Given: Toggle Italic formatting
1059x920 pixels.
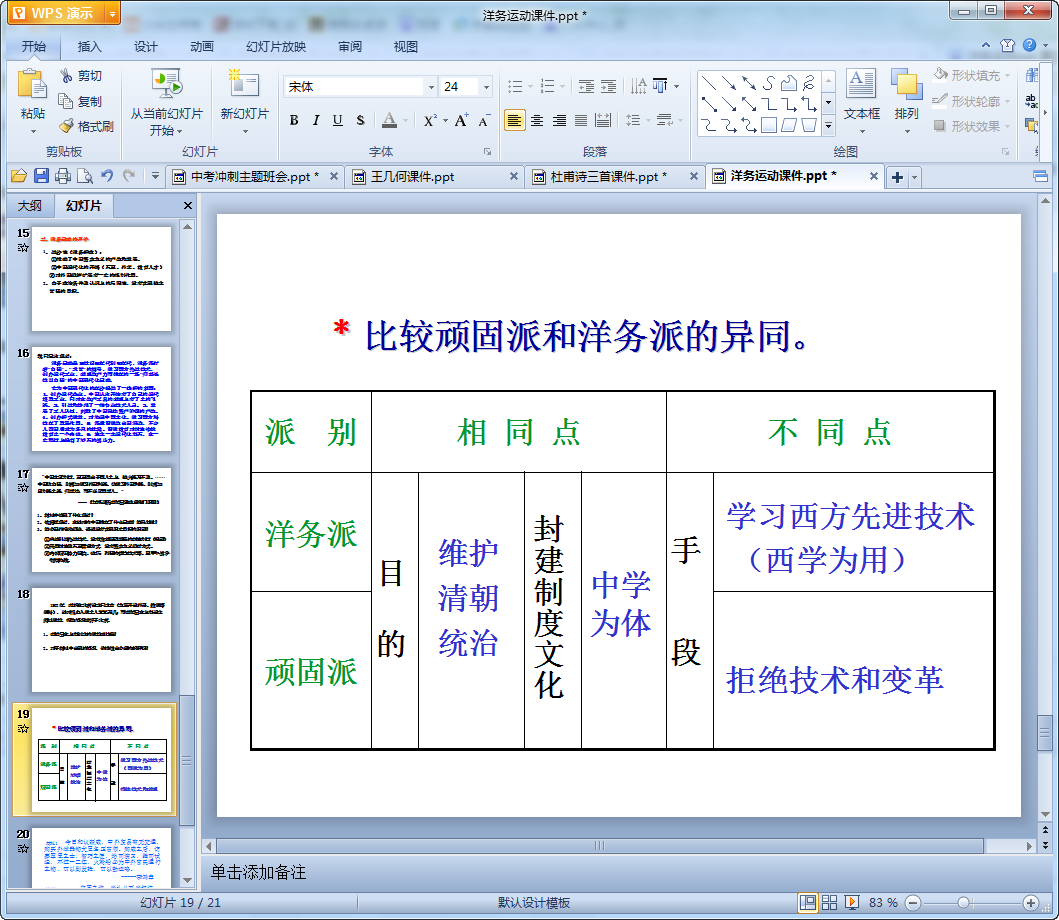Looking at the screenshot, I should click(316, 120).
